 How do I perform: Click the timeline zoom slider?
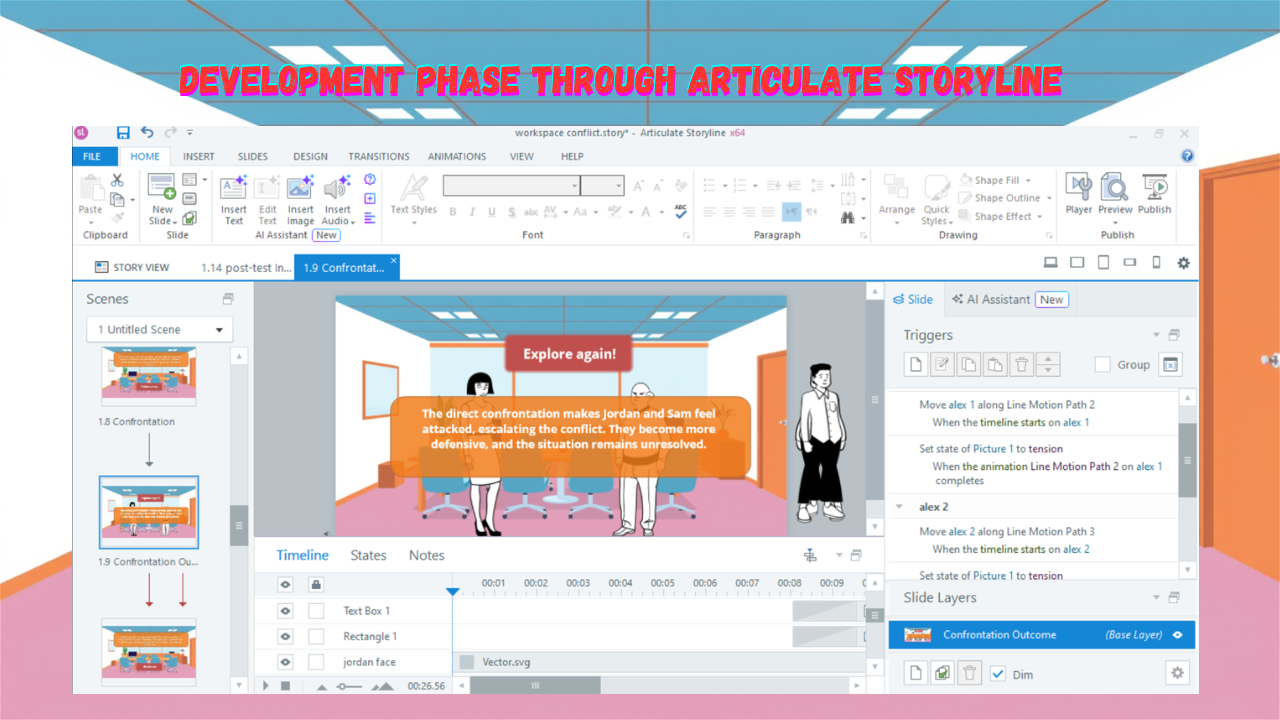(x=349, y=686)
